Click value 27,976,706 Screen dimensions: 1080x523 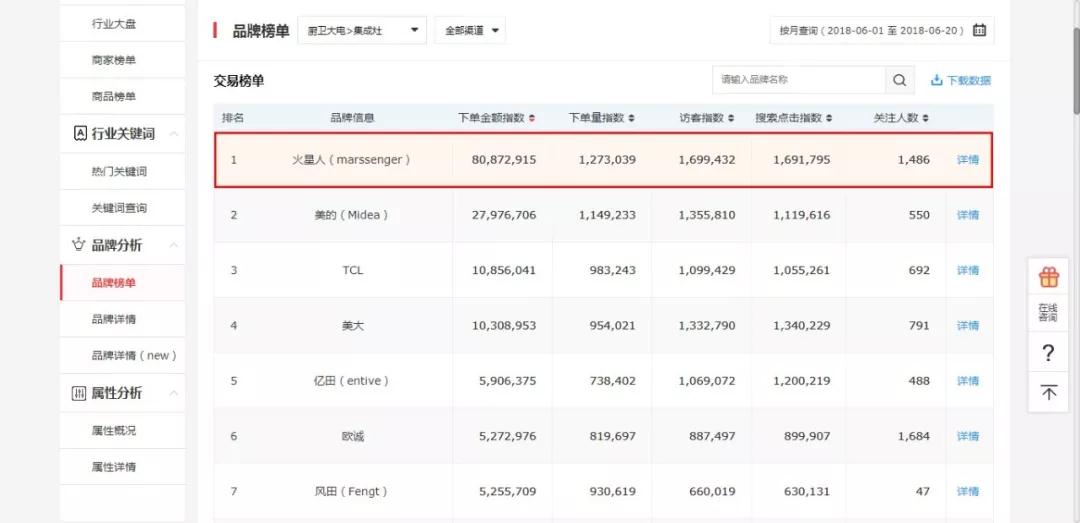pos(503,215)
